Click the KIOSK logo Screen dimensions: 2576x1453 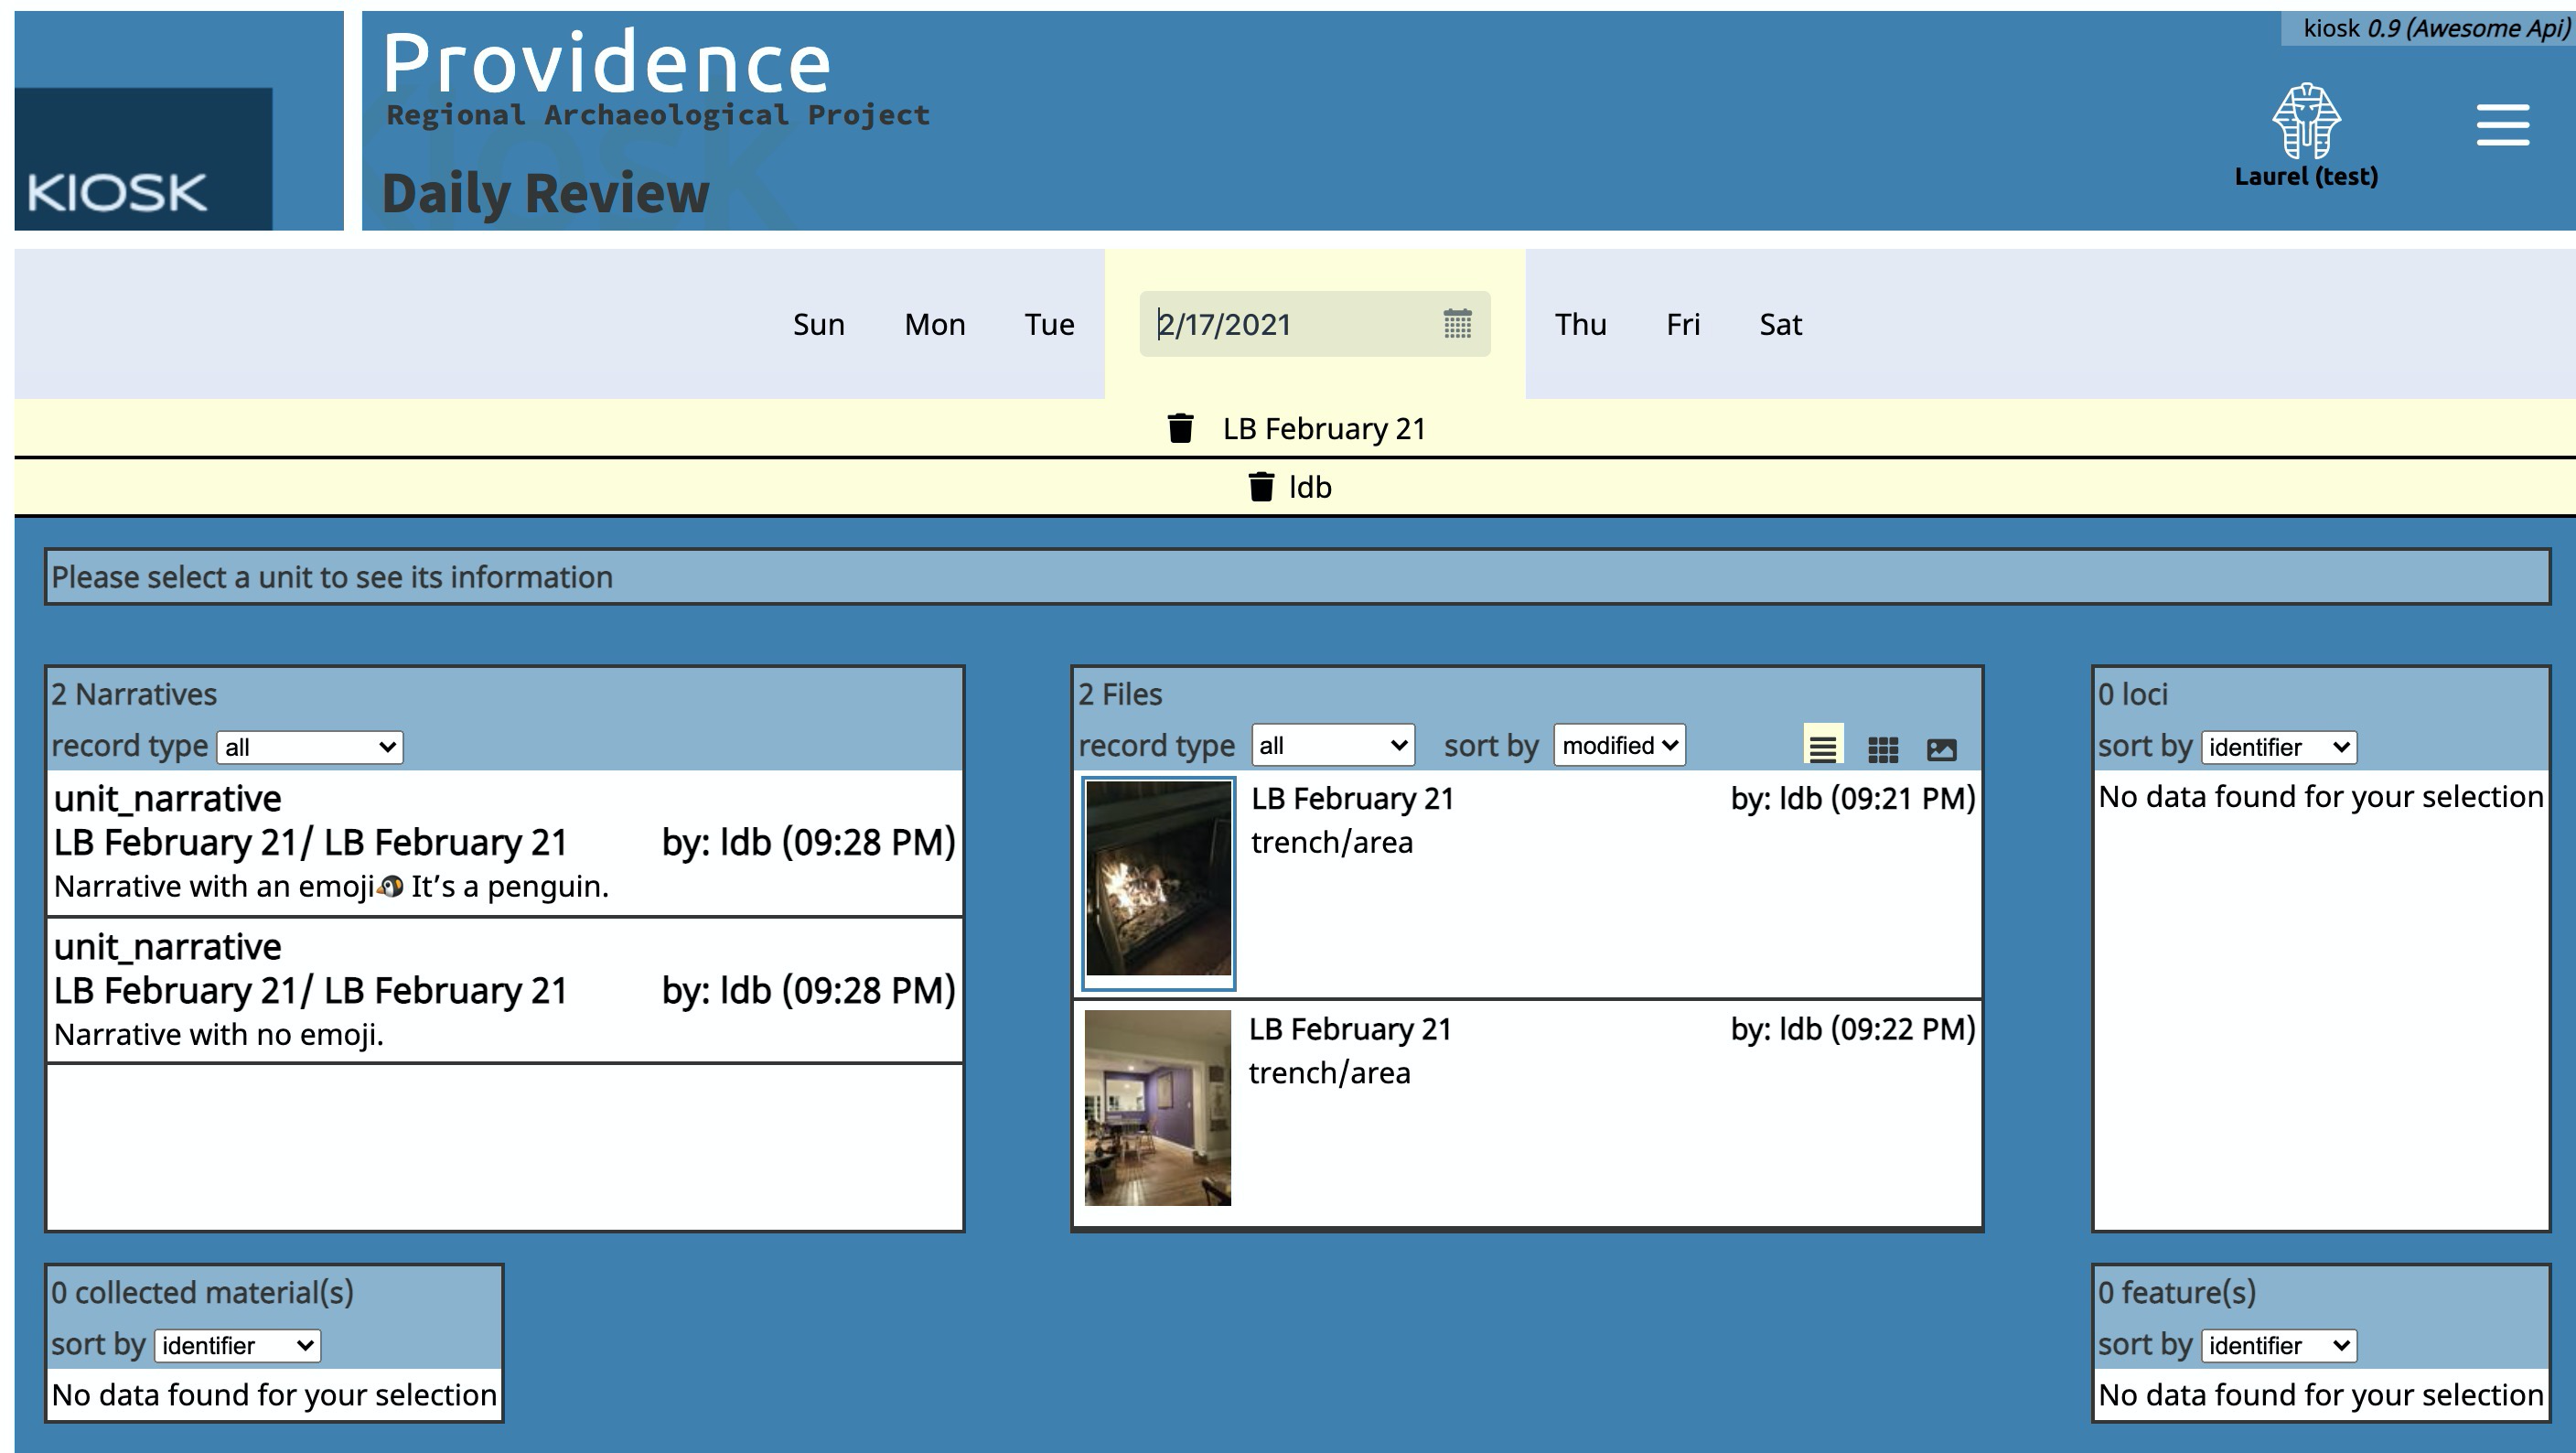click(x=144, y=158)
